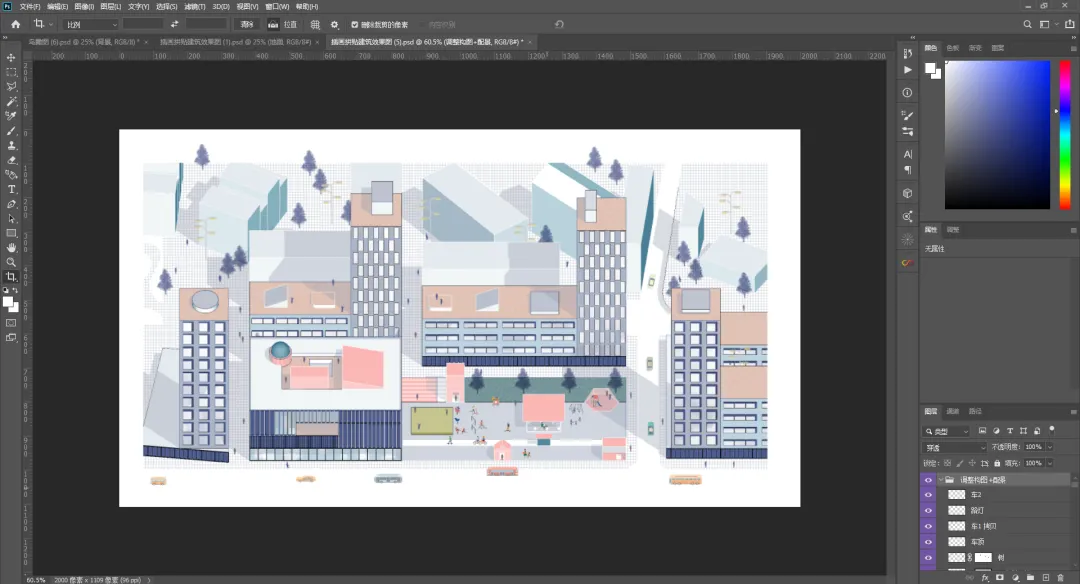Click the delete layer trash icon
The height and width of the screenshot is (584, 1080).
coord(1060,577)
